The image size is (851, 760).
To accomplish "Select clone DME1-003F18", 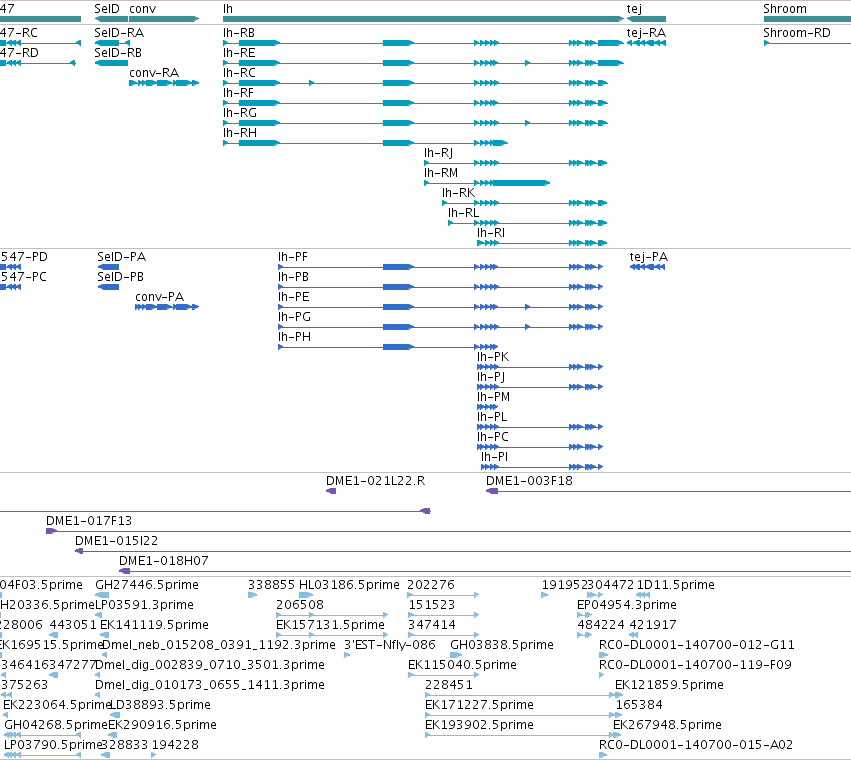I will tap(529, 481).
